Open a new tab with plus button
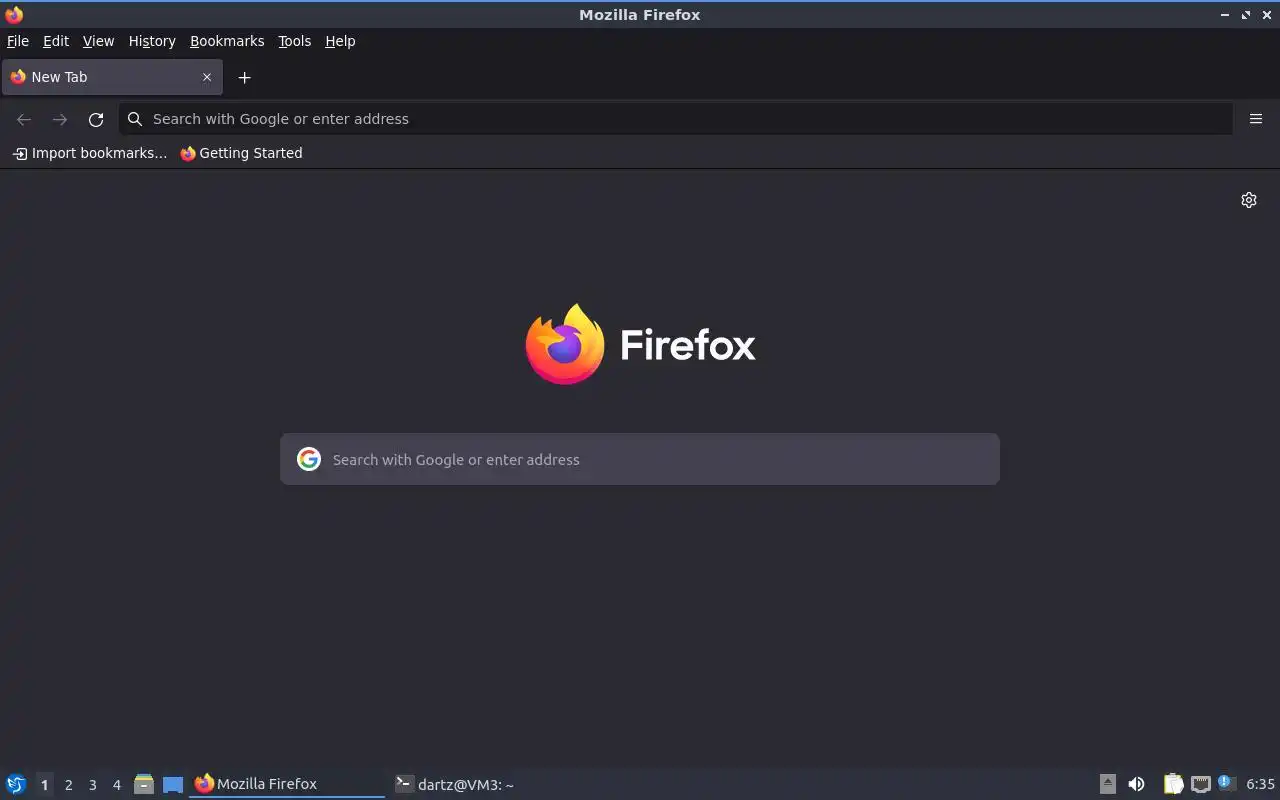This screenshot has width=1280, height=800. point(244,77)
